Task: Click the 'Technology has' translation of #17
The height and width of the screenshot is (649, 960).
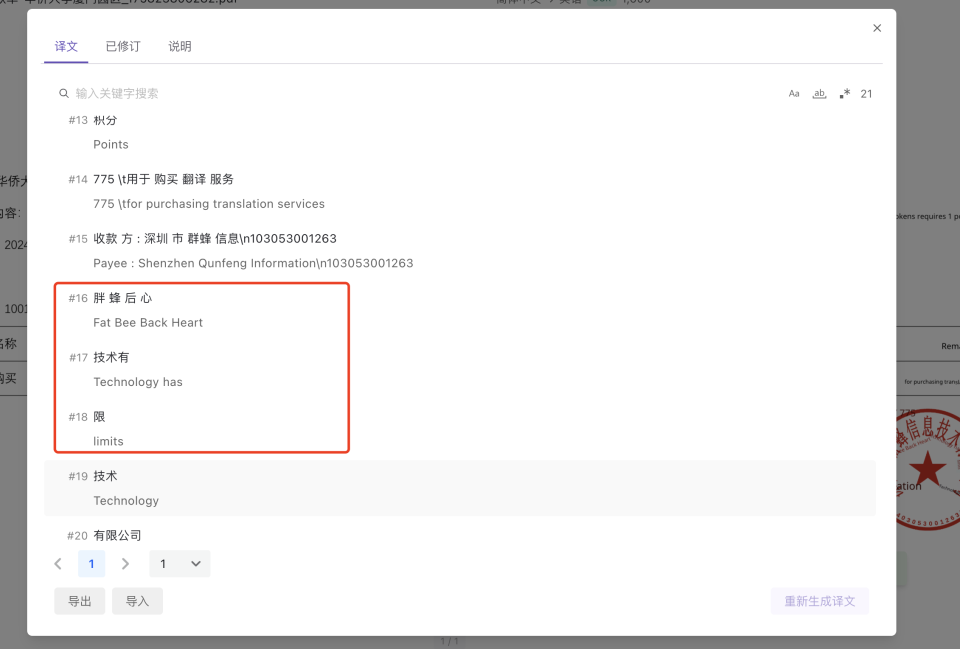Action: 138,382
